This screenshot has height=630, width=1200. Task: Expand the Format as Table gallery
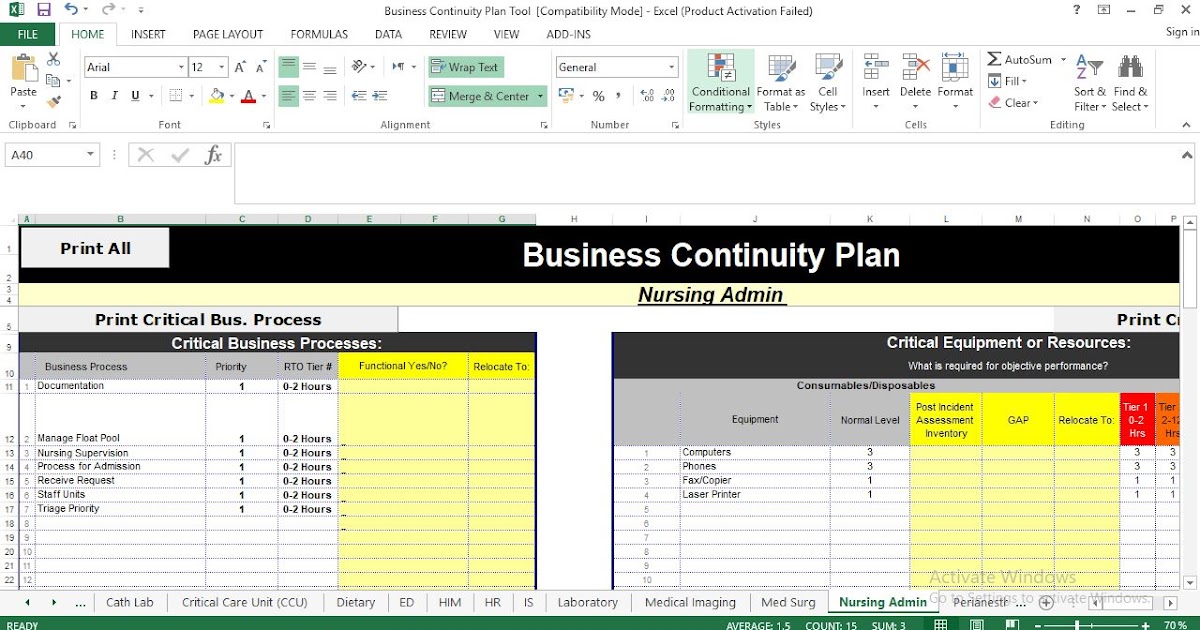point(781,83)
